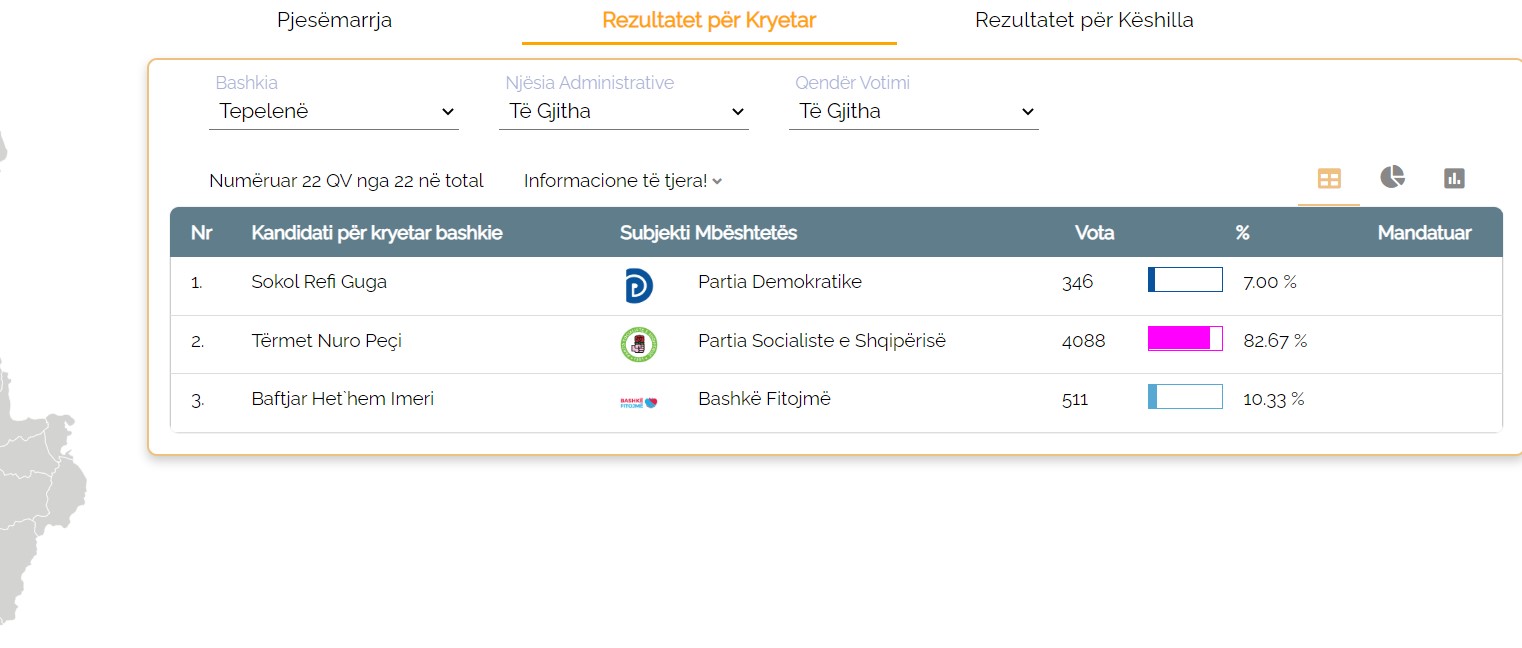Switch to bar chart view icon
Viewport: 1522px width, 648px height.
pyautogui.click(x=1454, y=179)
